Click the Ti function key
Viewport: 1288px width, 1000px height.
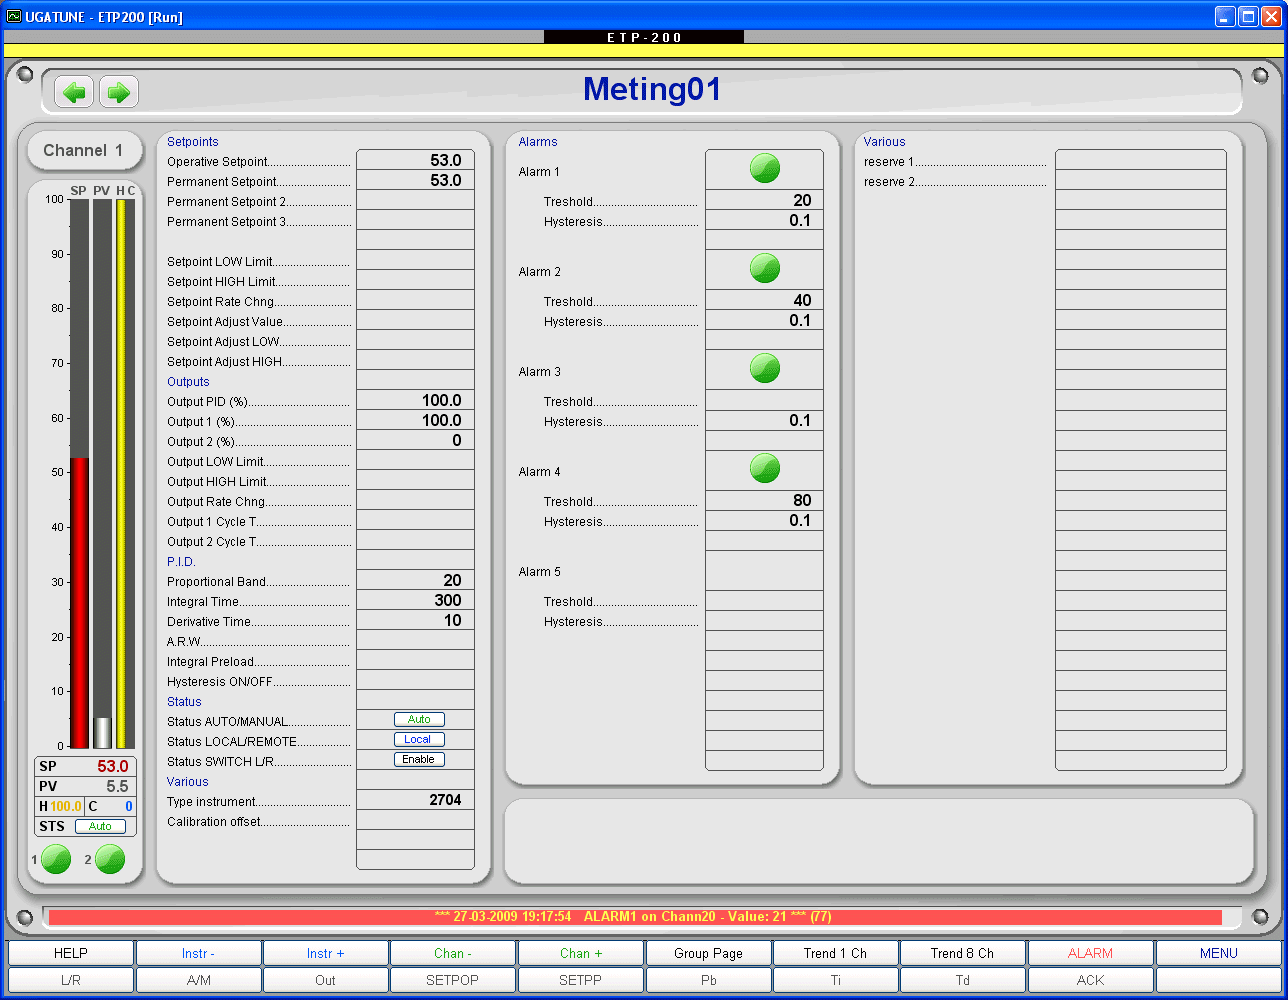836,980
